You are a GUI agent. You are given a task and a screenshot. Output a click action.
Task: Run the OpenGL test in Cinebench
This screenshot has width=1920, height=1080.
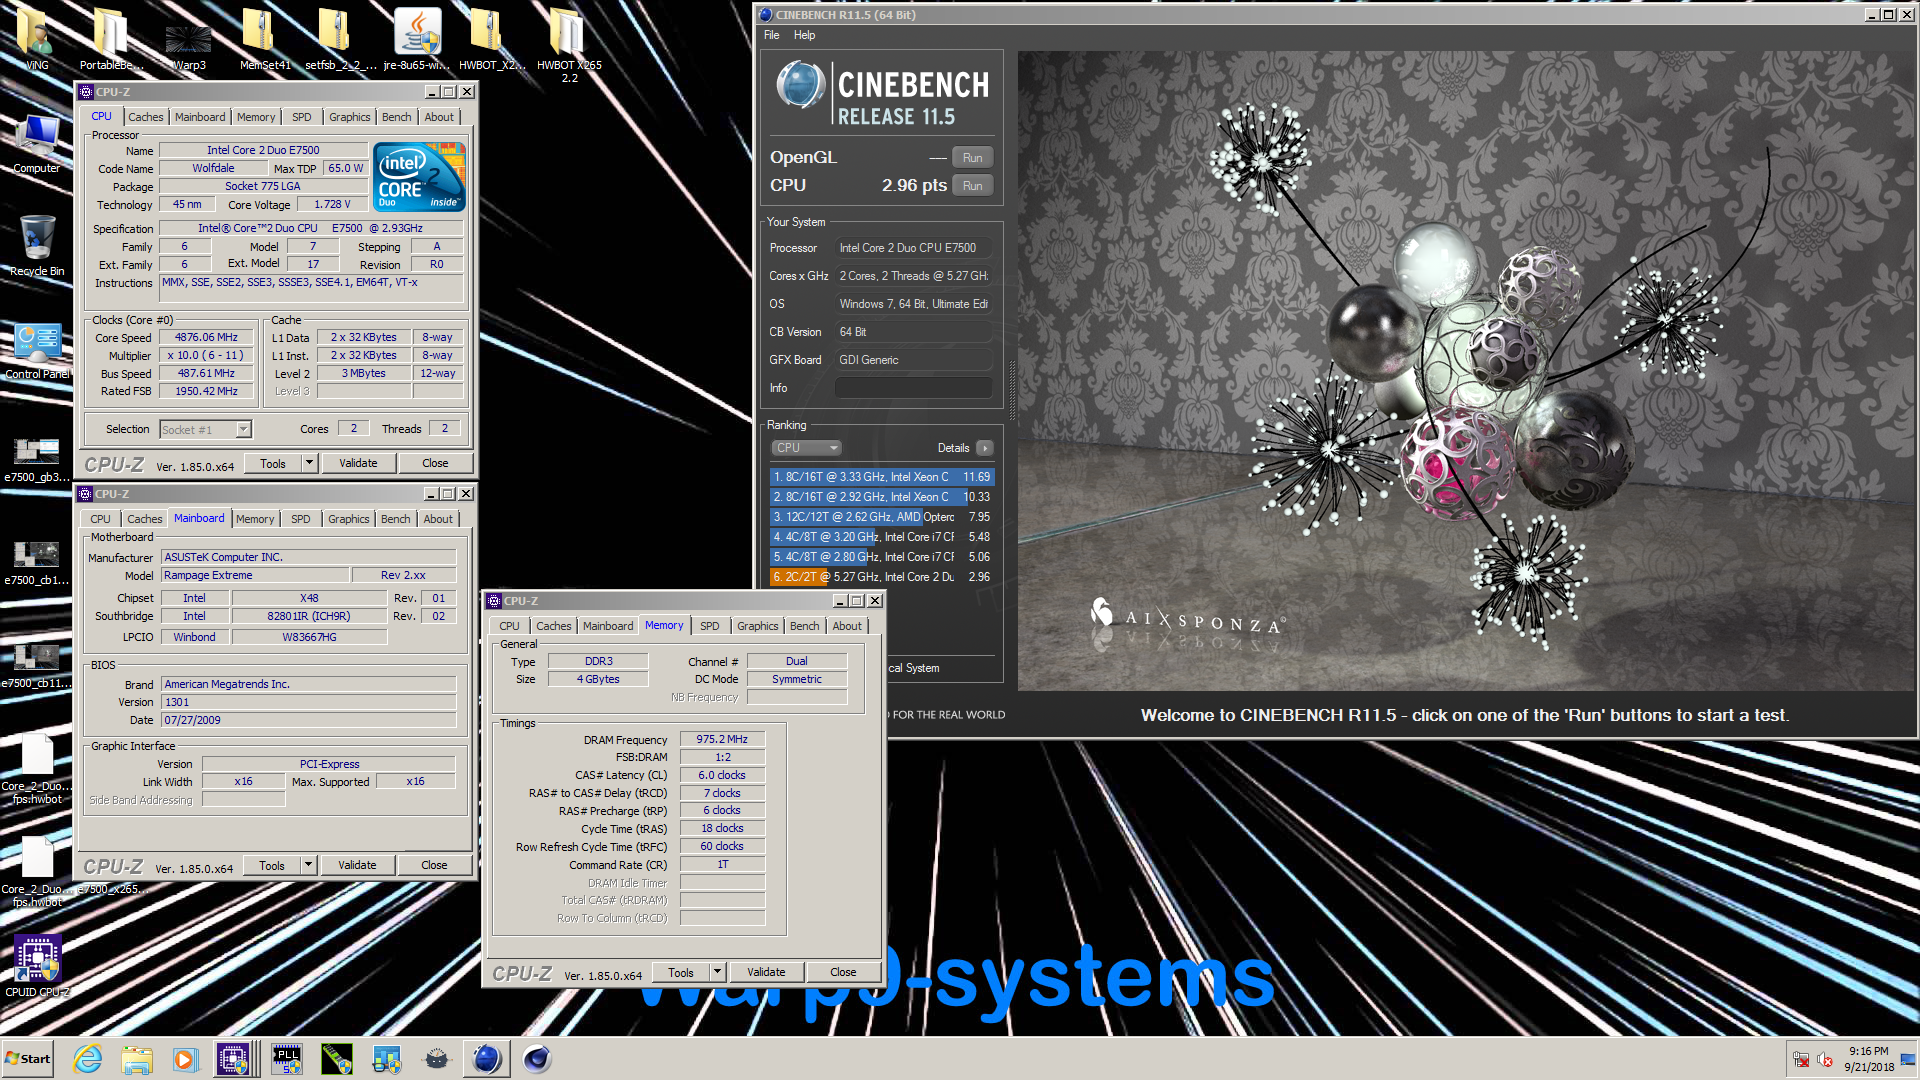coord(972,158)
